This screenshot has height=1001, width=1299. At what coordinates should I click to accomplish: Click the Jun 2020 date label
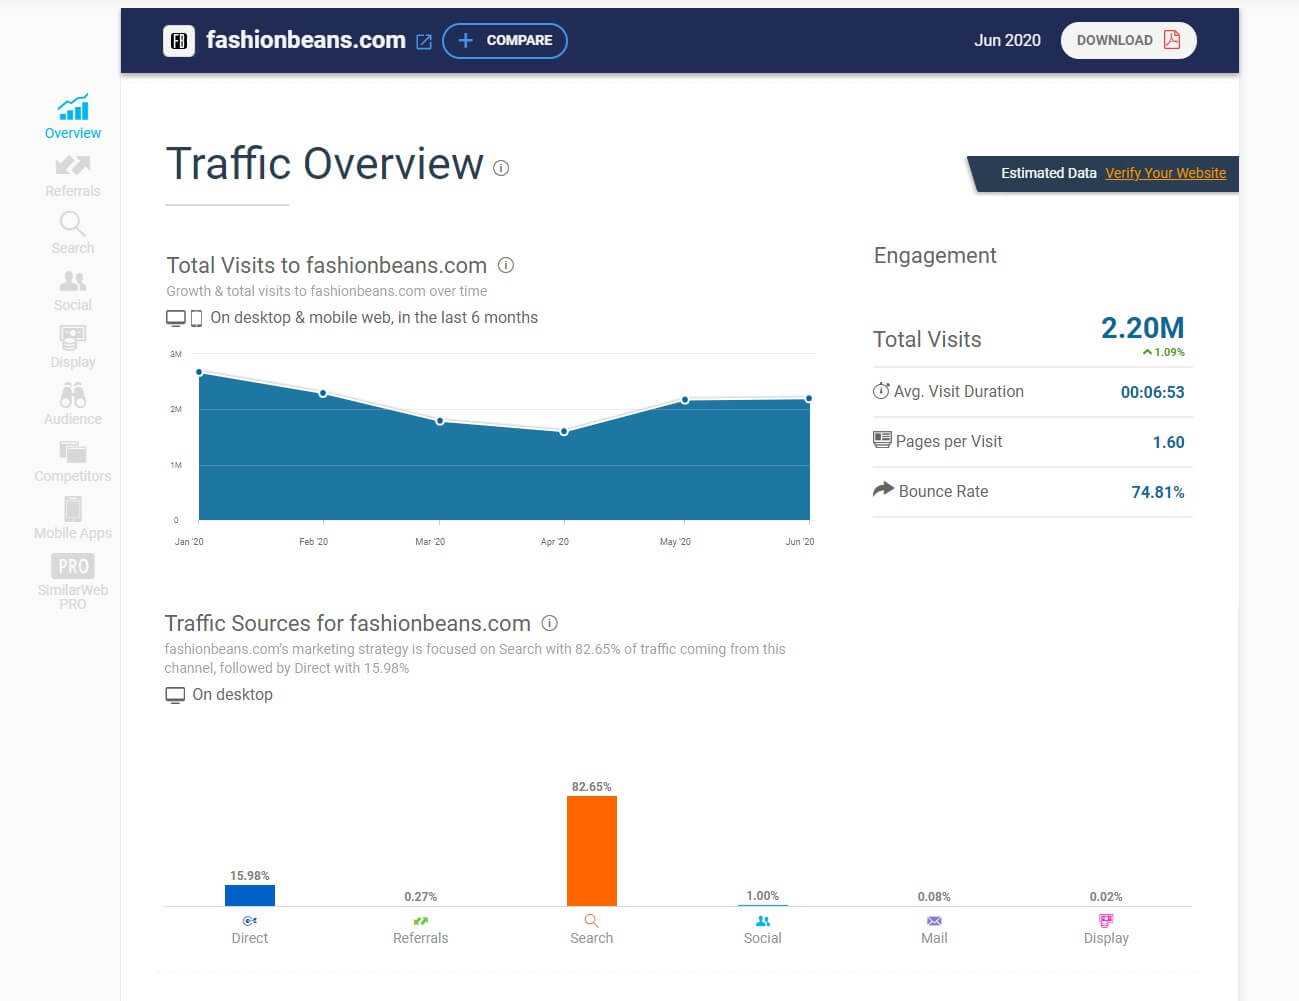pyautogui.click(x=1007, y=40)
